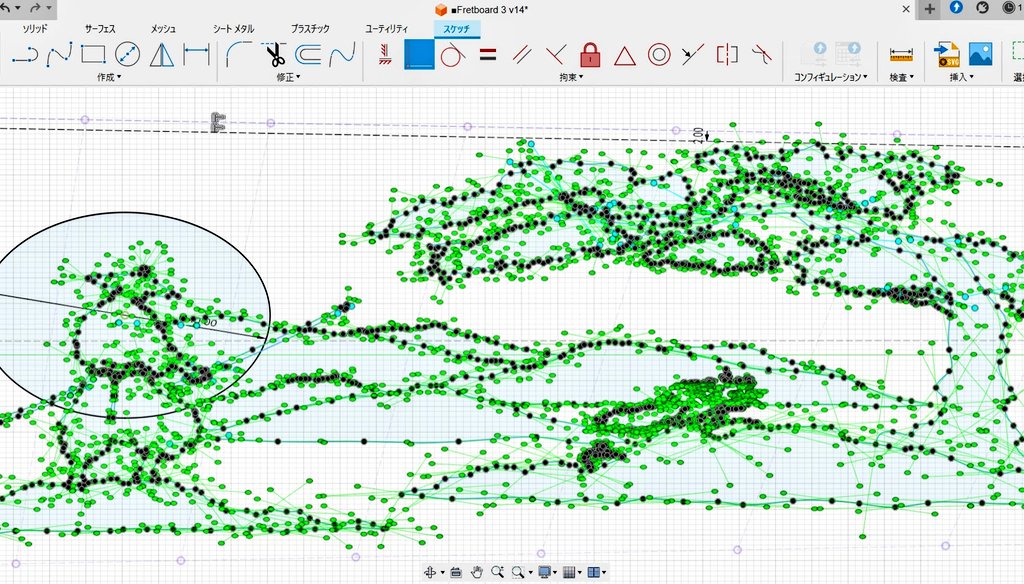Click the Orbit navigation icon

coord(430,572)
